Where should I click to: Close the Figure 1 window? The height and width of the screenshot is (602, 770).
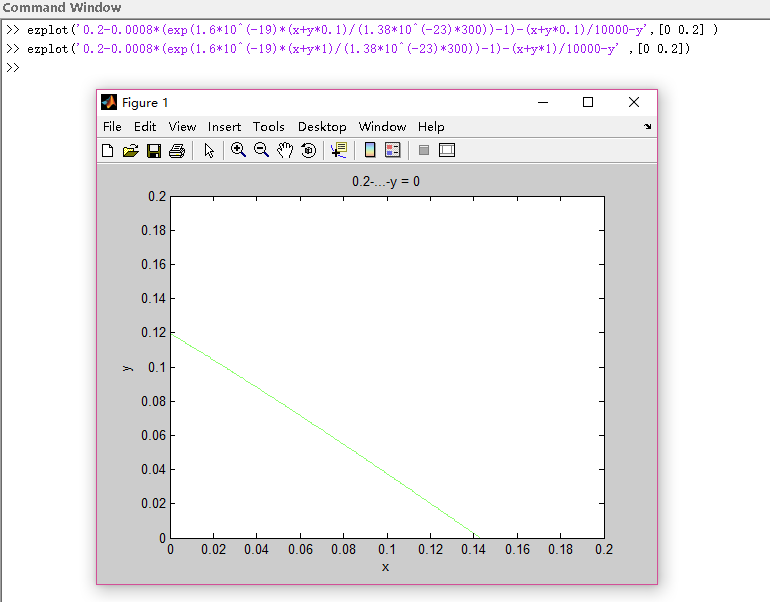click(x=634, y=102)
